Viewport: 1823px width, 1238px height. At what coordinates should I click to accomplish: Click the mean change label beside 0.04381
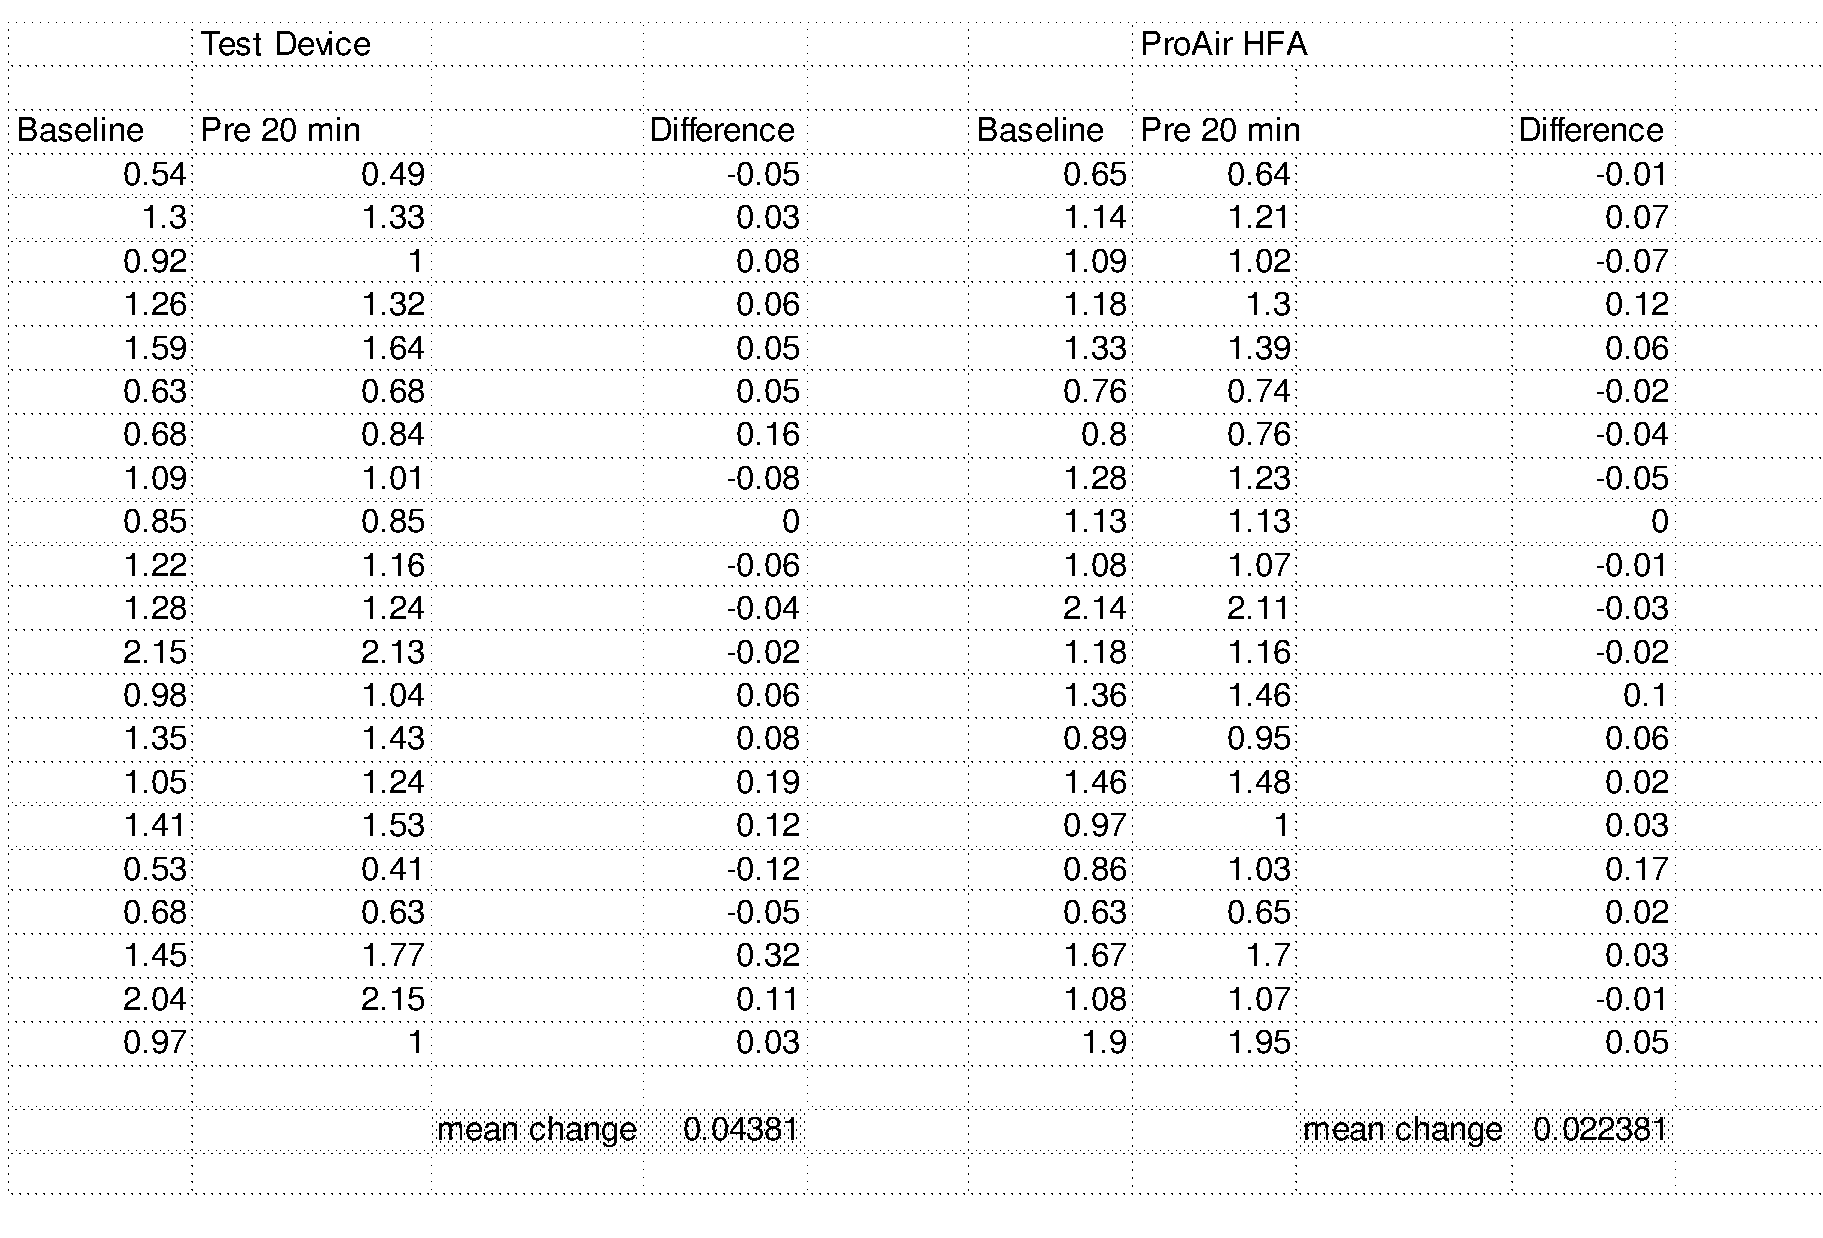click(x=537, y=1129)
